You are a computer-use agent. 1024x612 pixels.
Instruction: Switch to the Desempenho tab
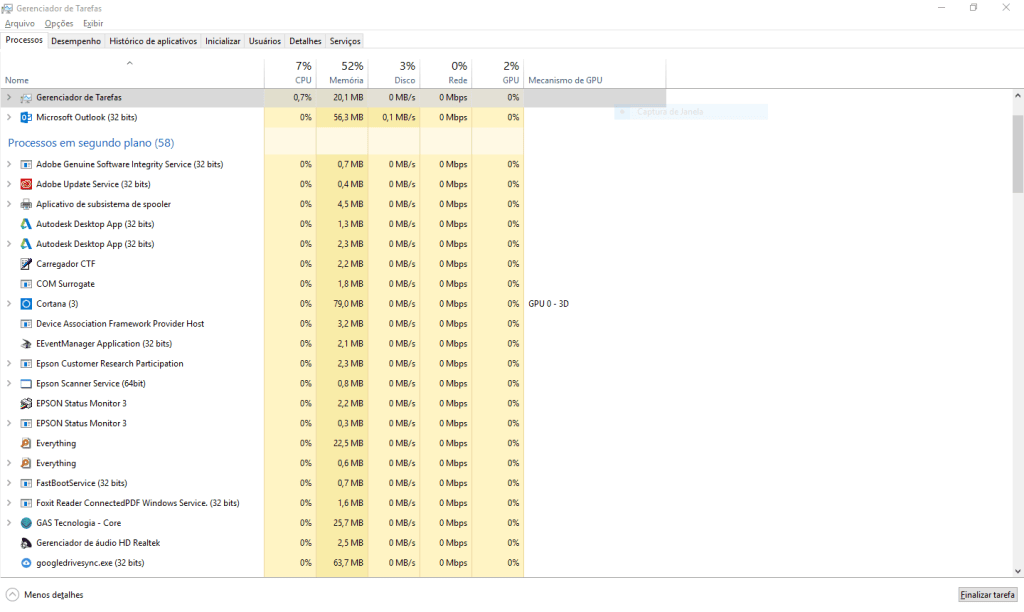(76, 41)
